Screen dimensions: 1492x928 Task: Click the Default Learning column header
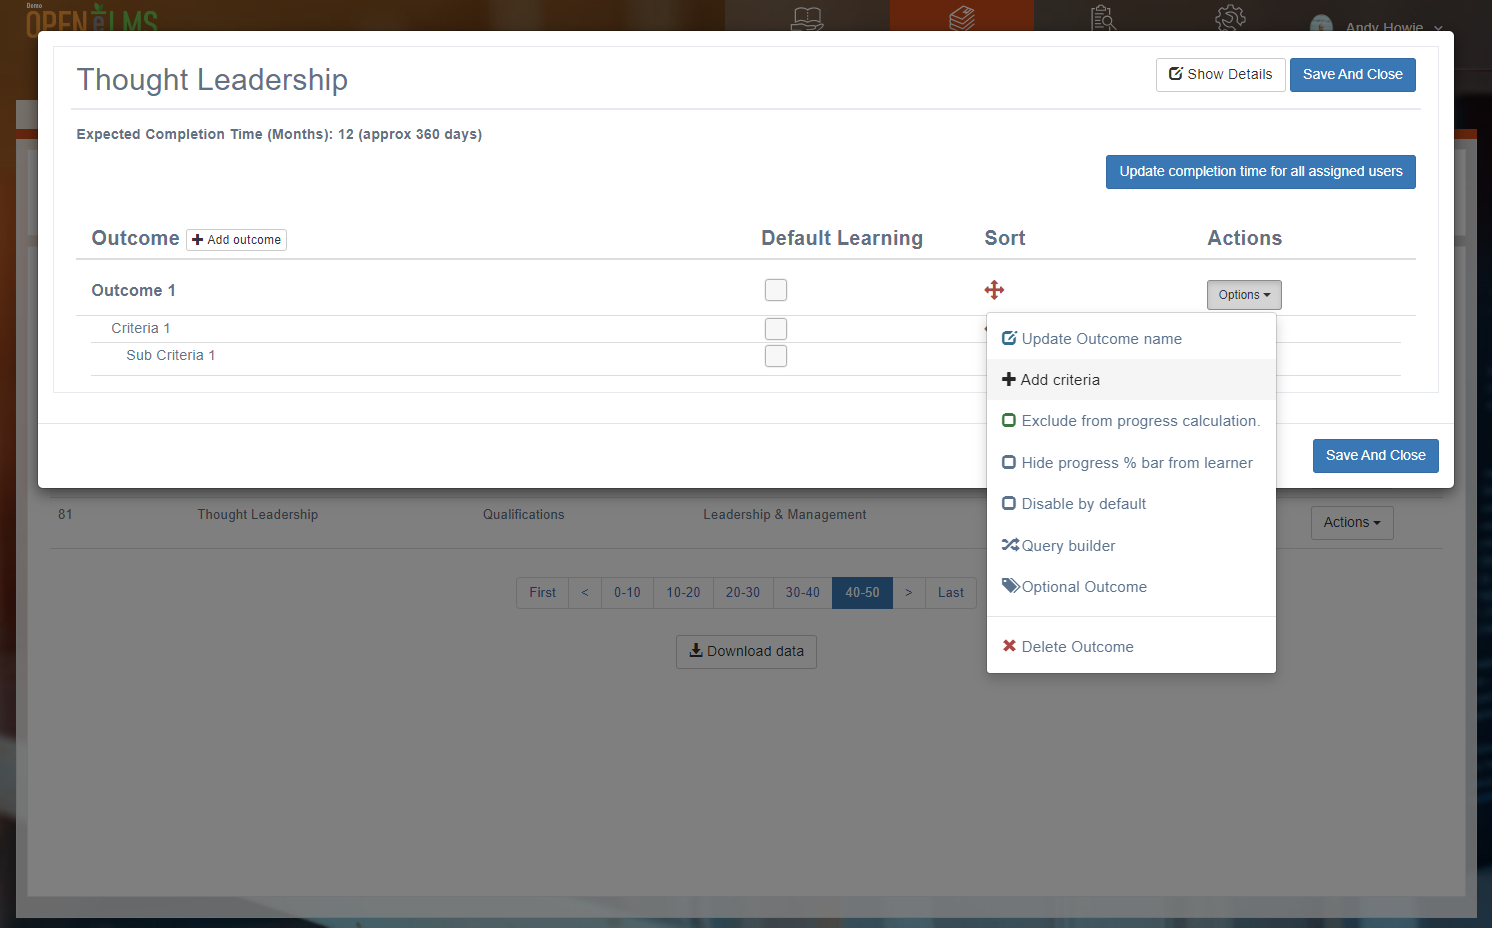[x=841, y=238]
